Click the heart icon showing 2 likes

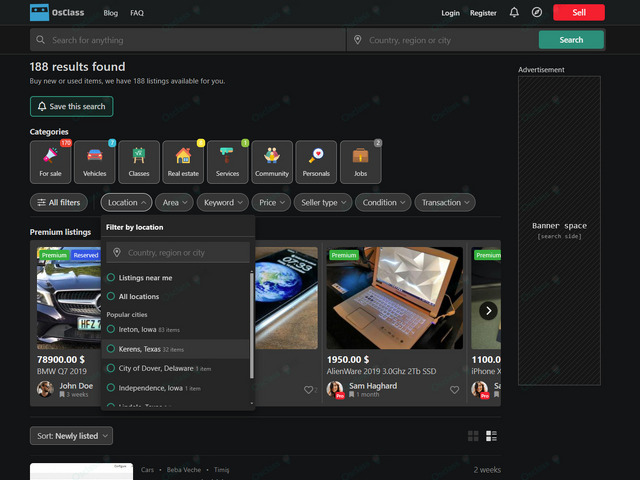click(308, 390)
